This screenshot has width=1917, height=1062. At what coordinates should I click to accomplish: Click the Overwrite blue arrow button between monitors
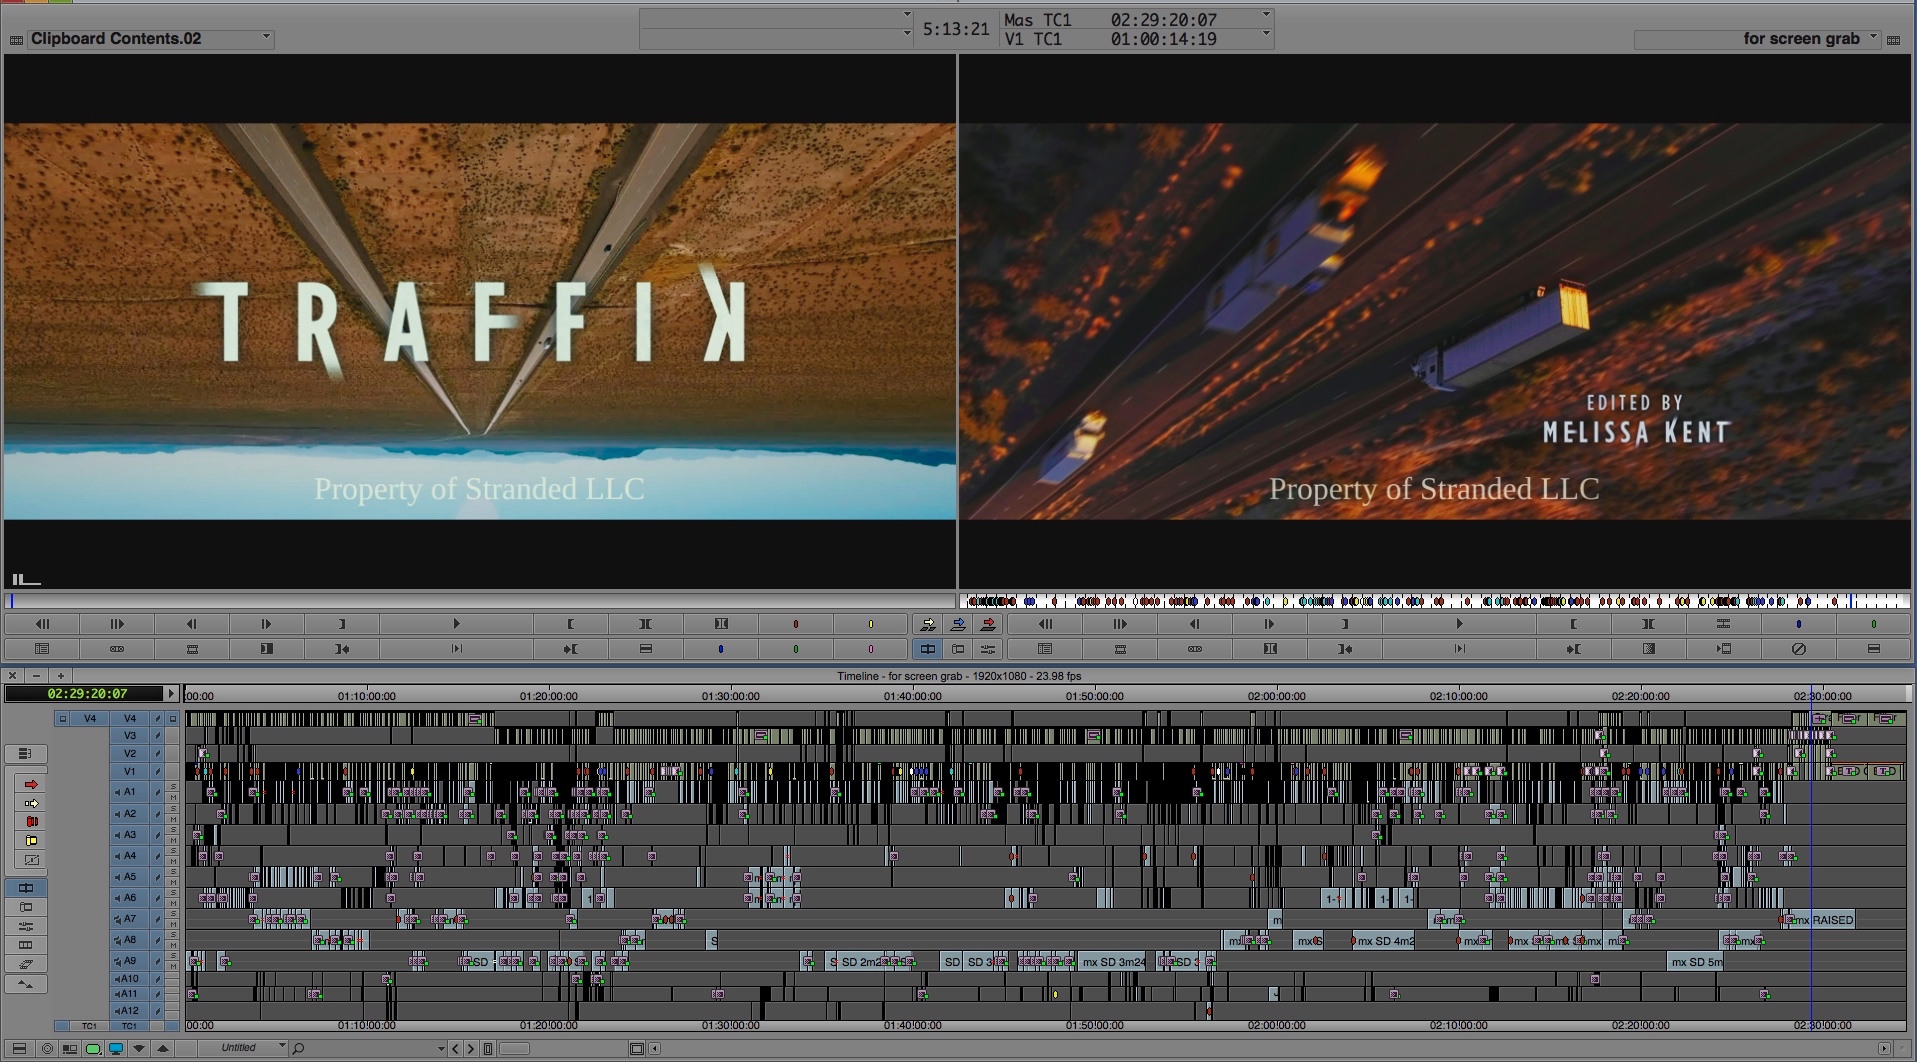(x=958, y=624)
